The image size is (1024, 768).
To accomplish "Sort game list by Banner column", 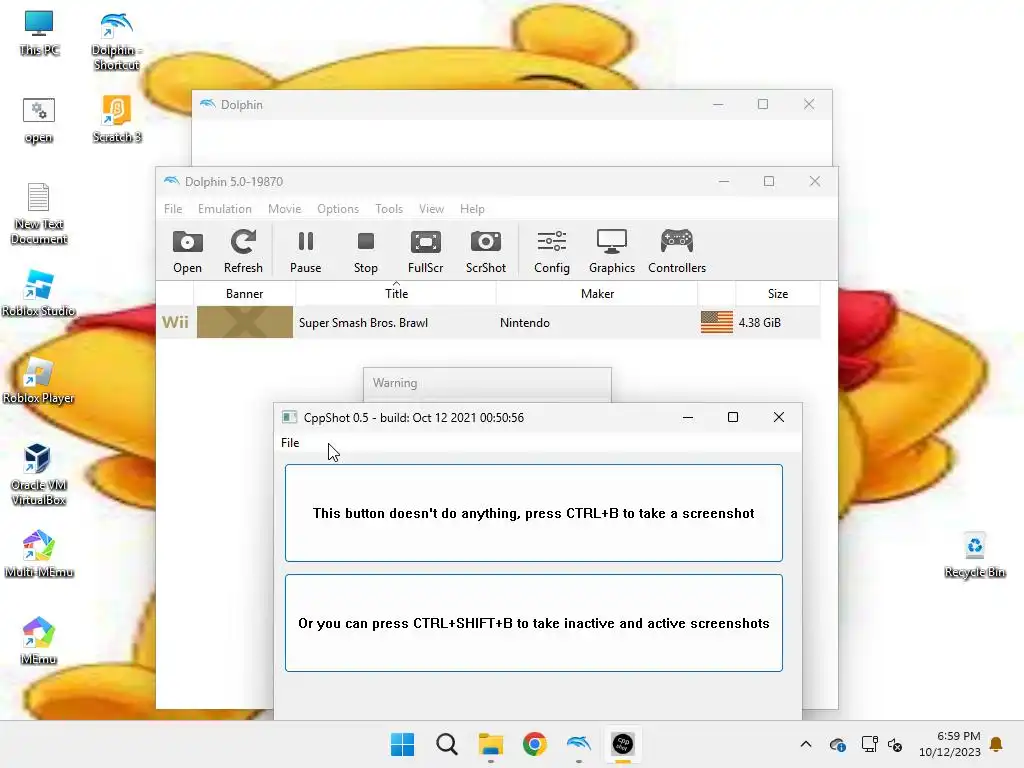I will (x=245, y=294).
